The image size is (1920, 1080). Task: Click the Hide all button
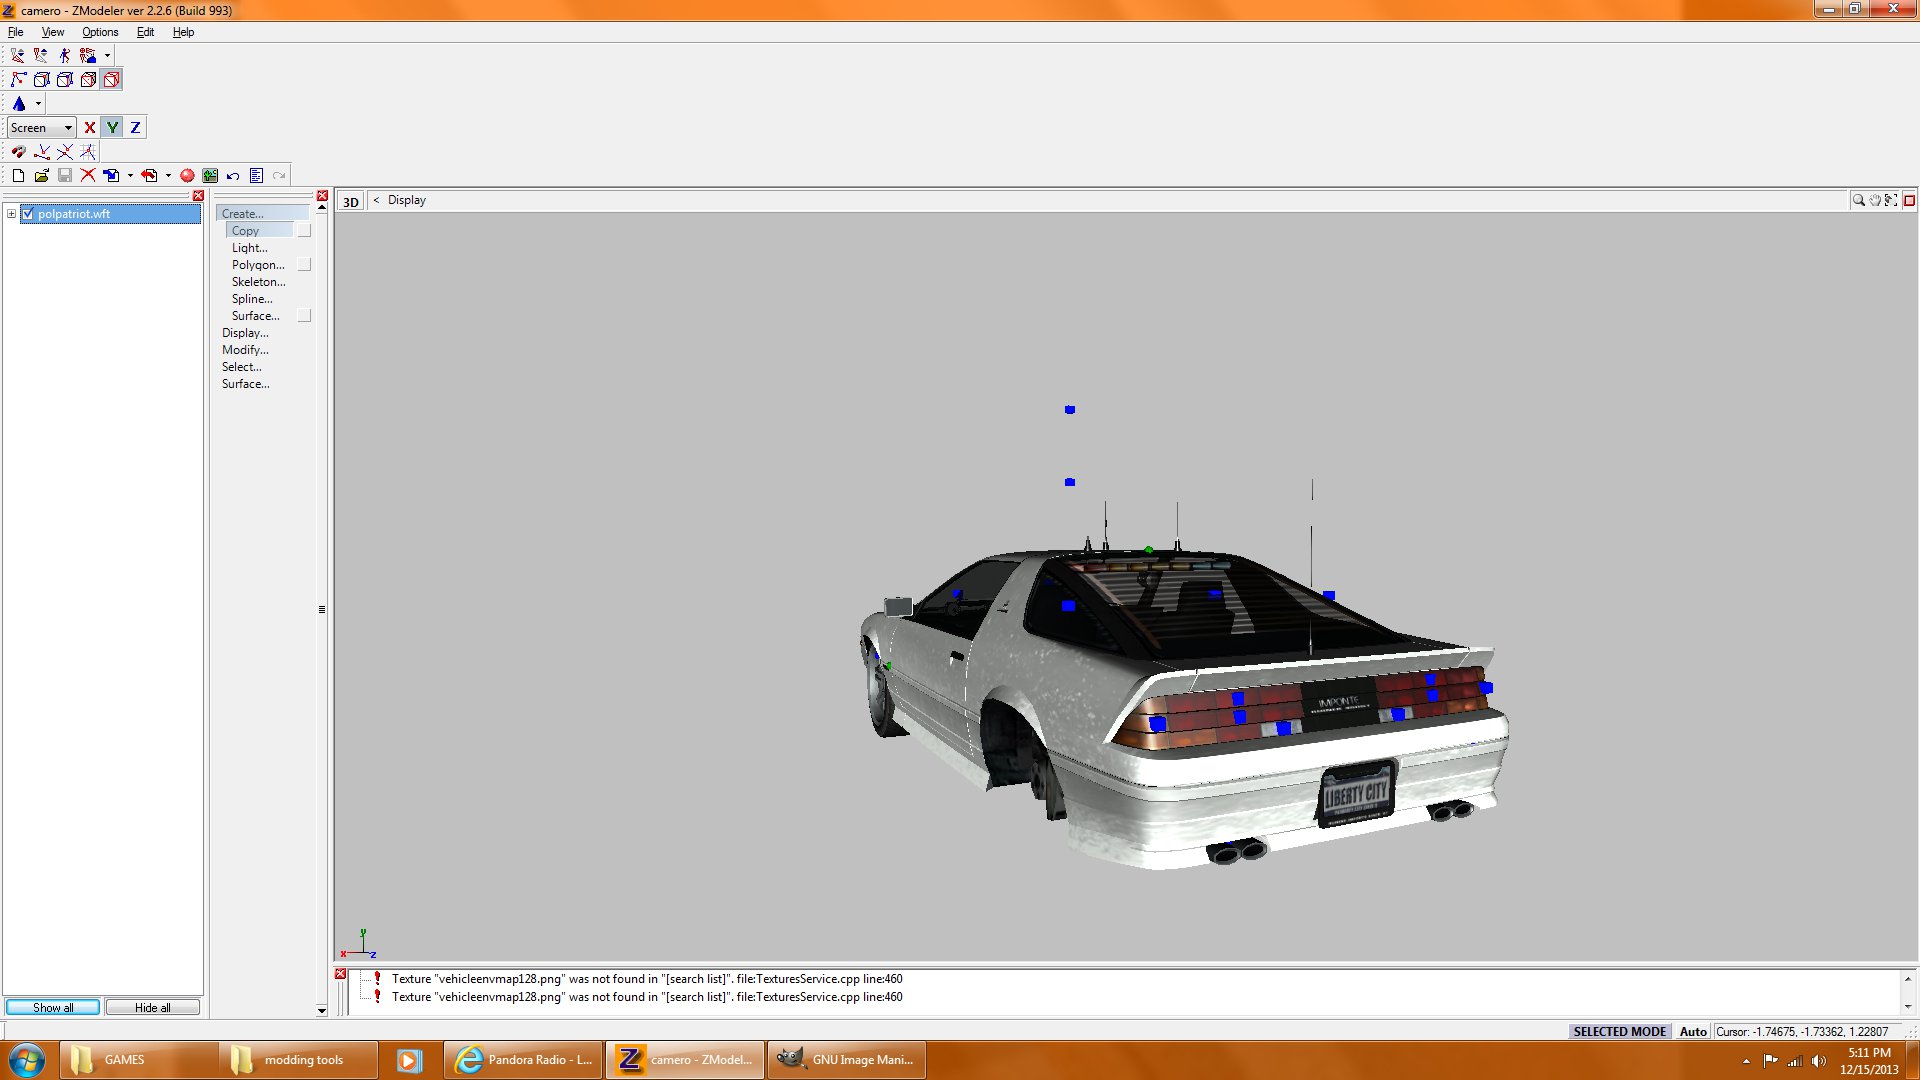click(153, 1007)
